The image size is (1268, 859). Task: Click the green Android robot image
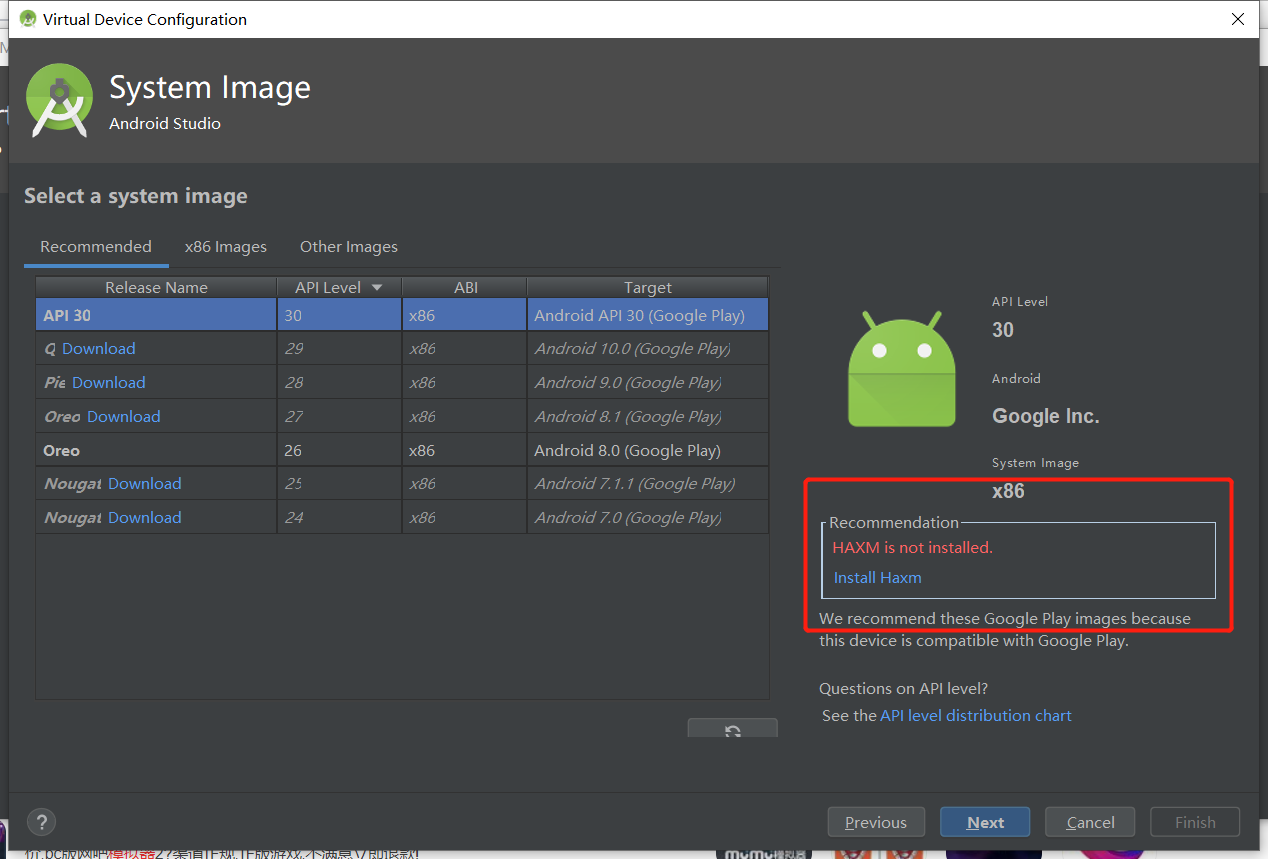point(902,368)
